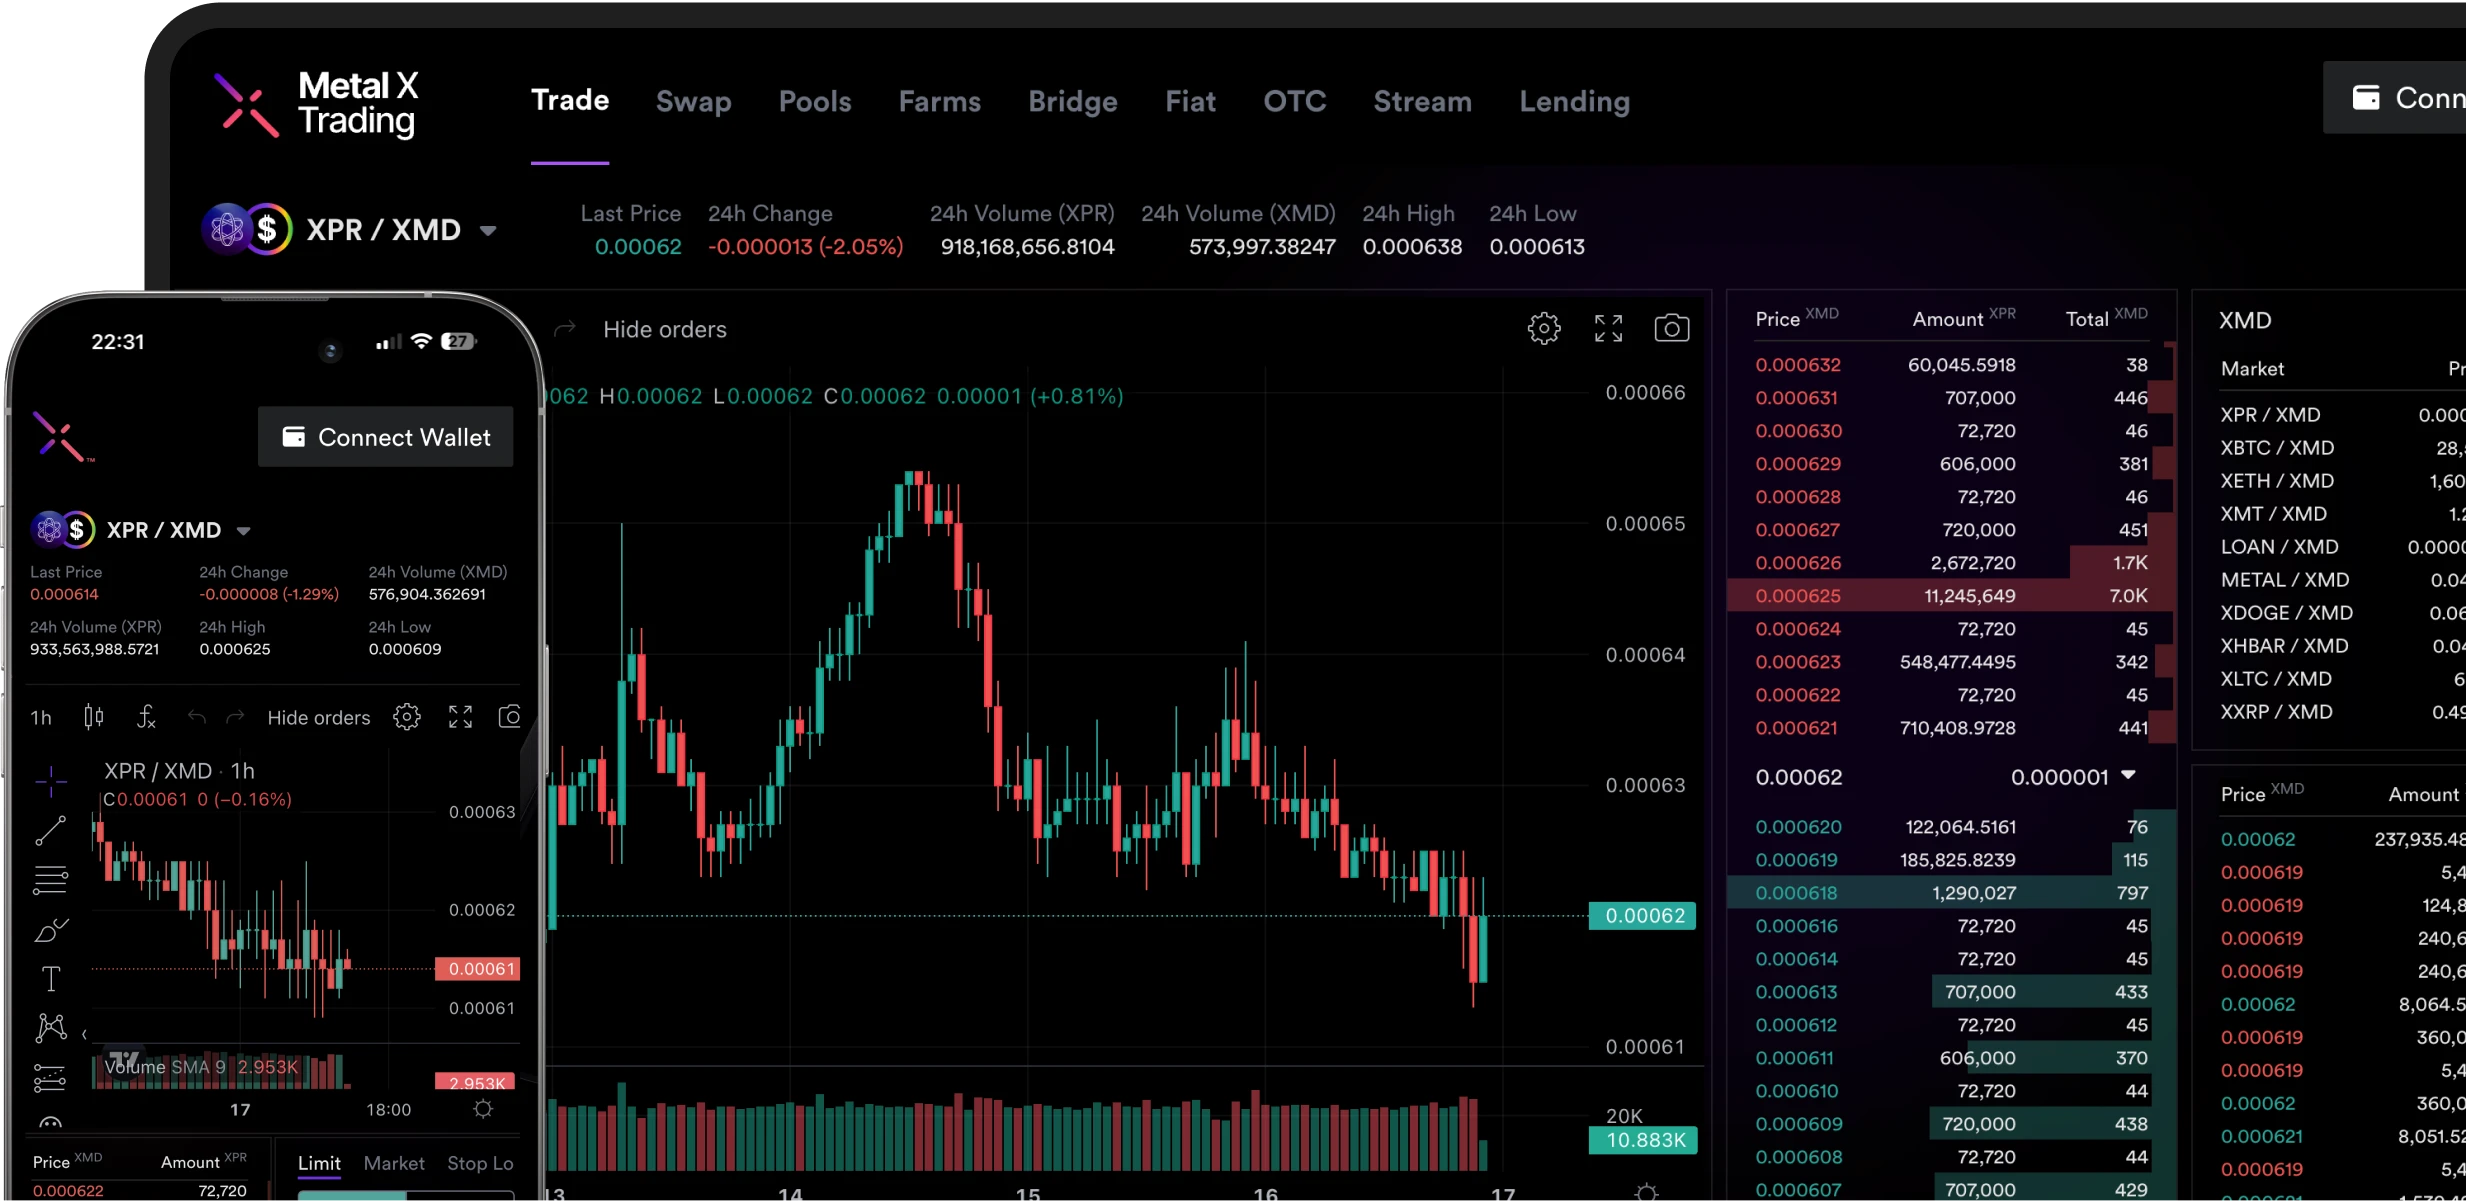Select the trend line drawing tool on phone
This screenshot has height=1201, width=2466.
click(50, 830)
